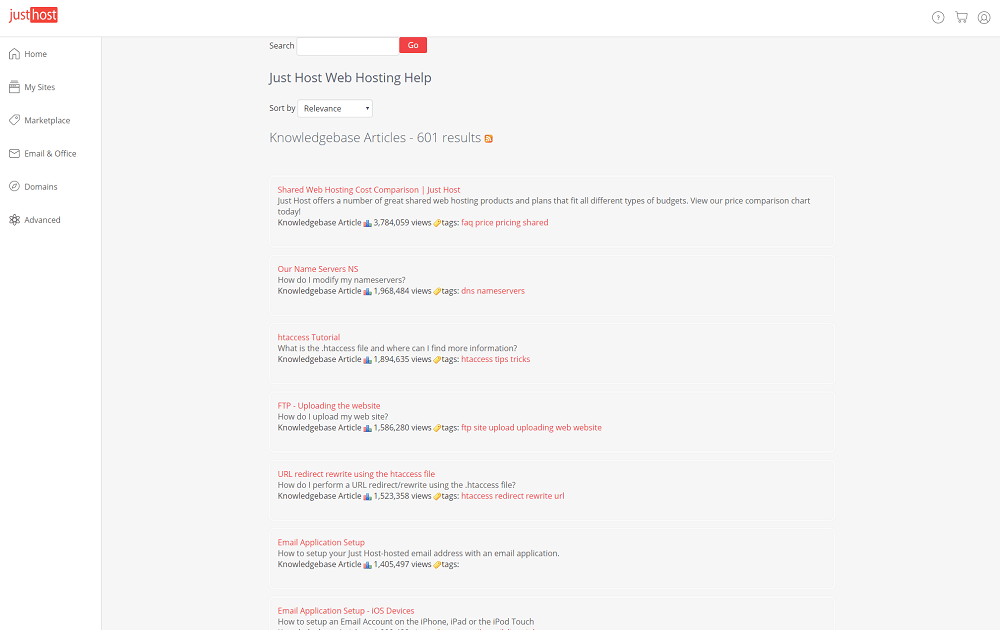Open Email Application Setup - iOS Devices article

tap(346, 611)
